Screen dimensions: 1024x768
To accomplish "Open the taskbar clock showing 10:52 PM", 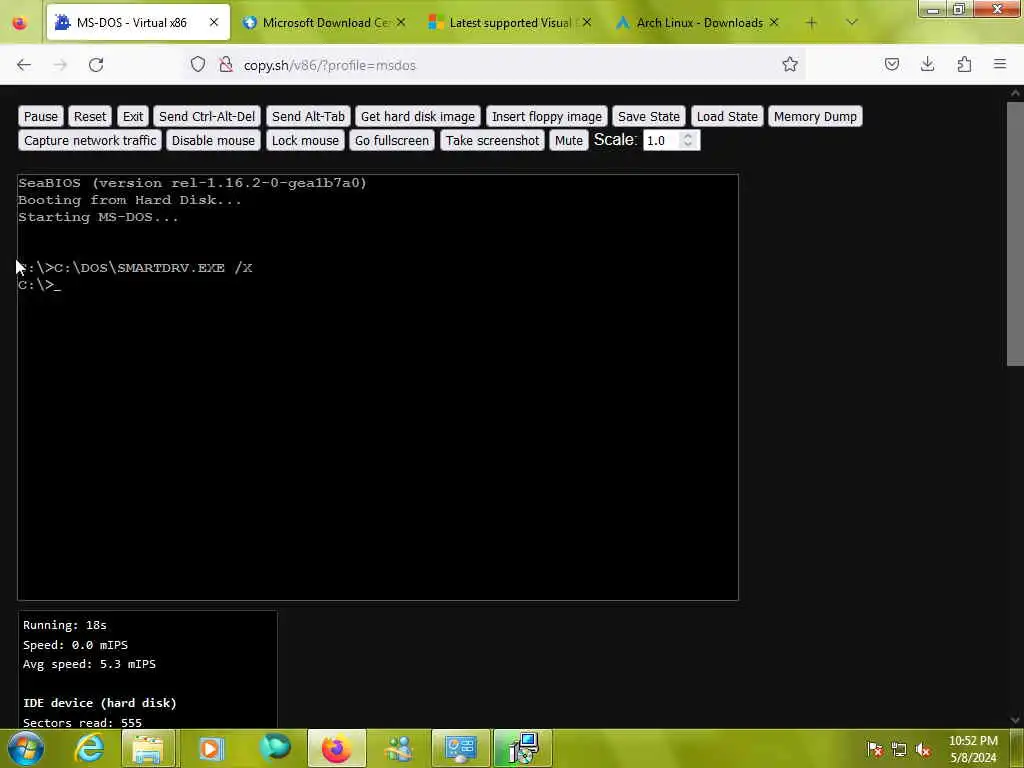I will coord(973,749).
